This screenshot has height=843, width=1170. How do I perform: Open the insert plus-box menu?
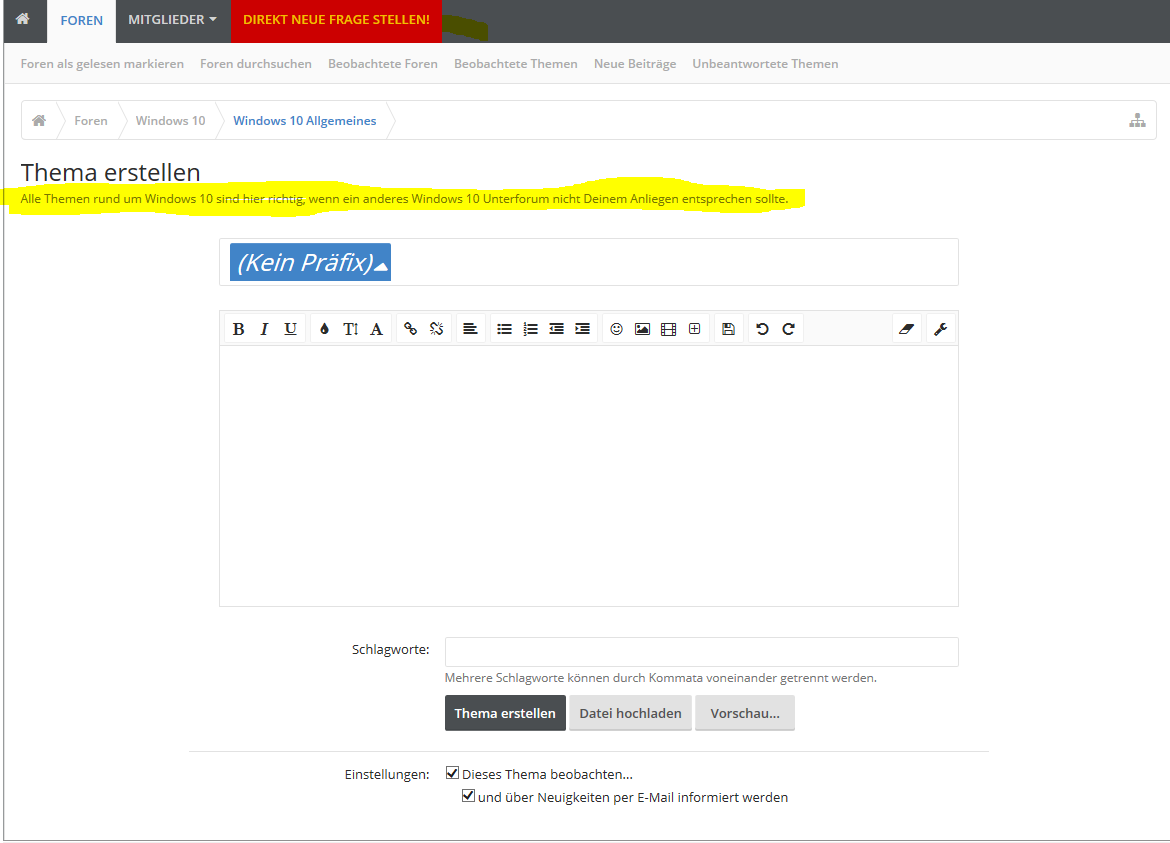click(x=695, y=329)
